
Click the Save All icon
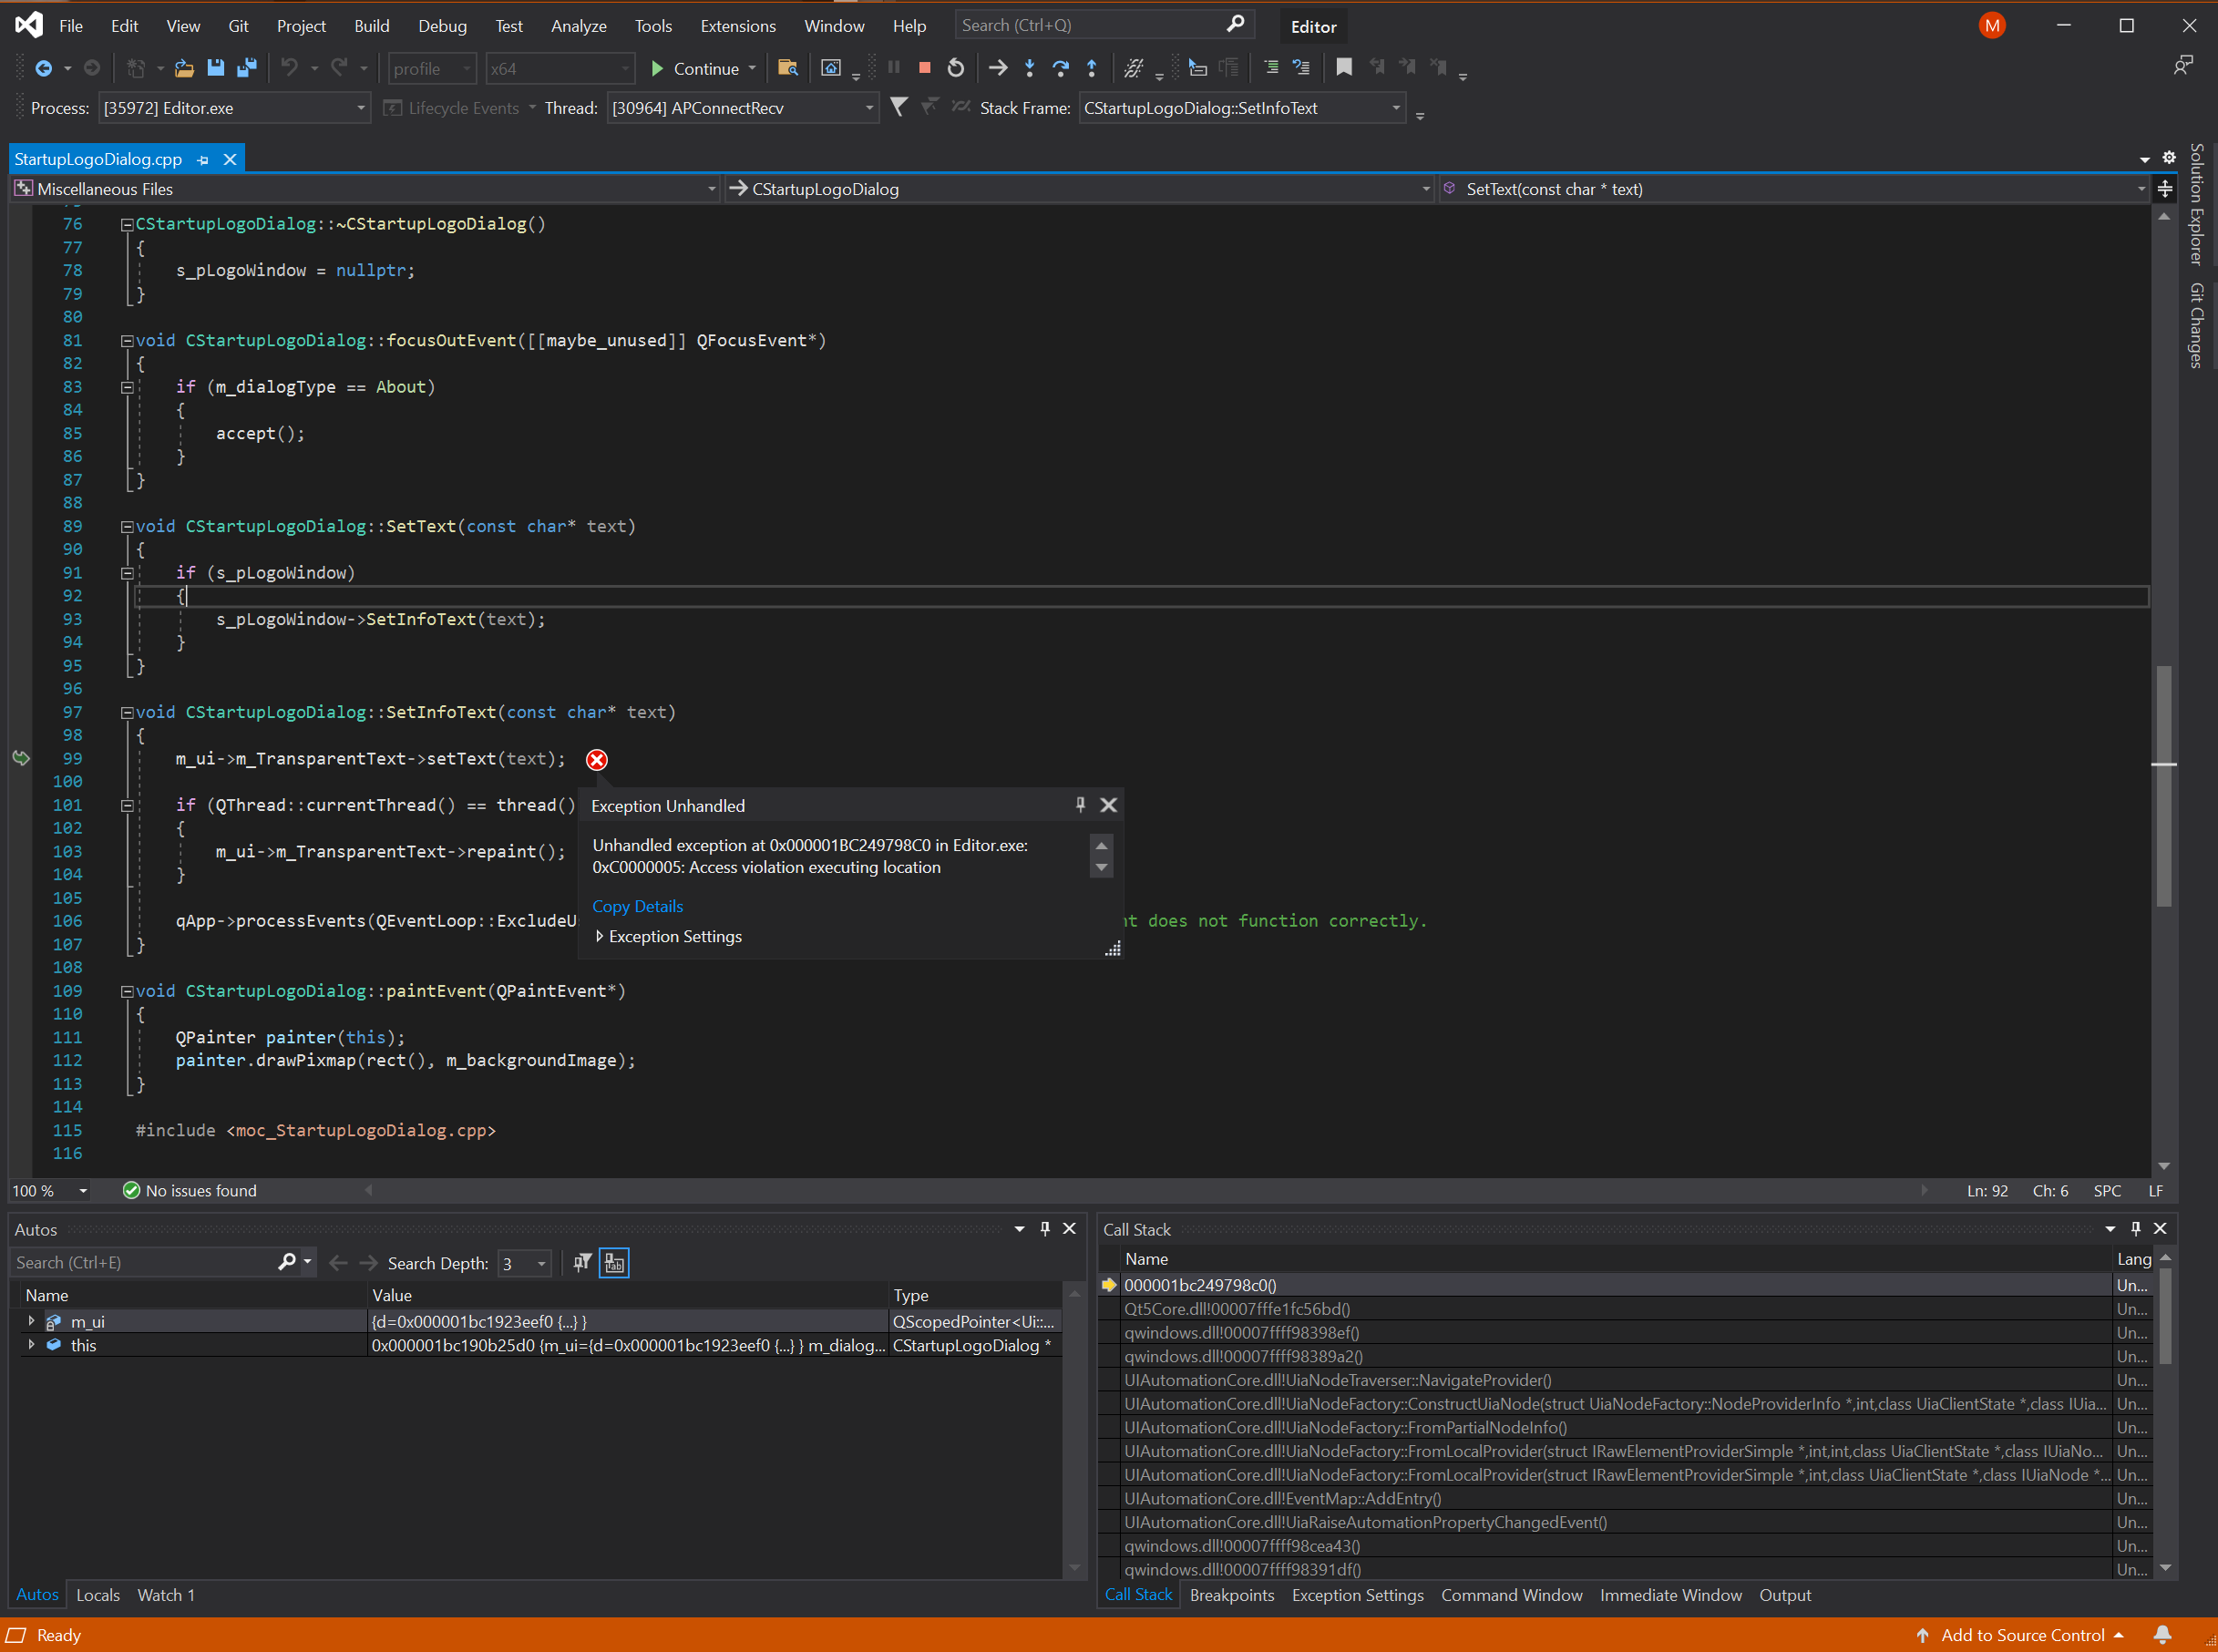click(x=247, y=68)
